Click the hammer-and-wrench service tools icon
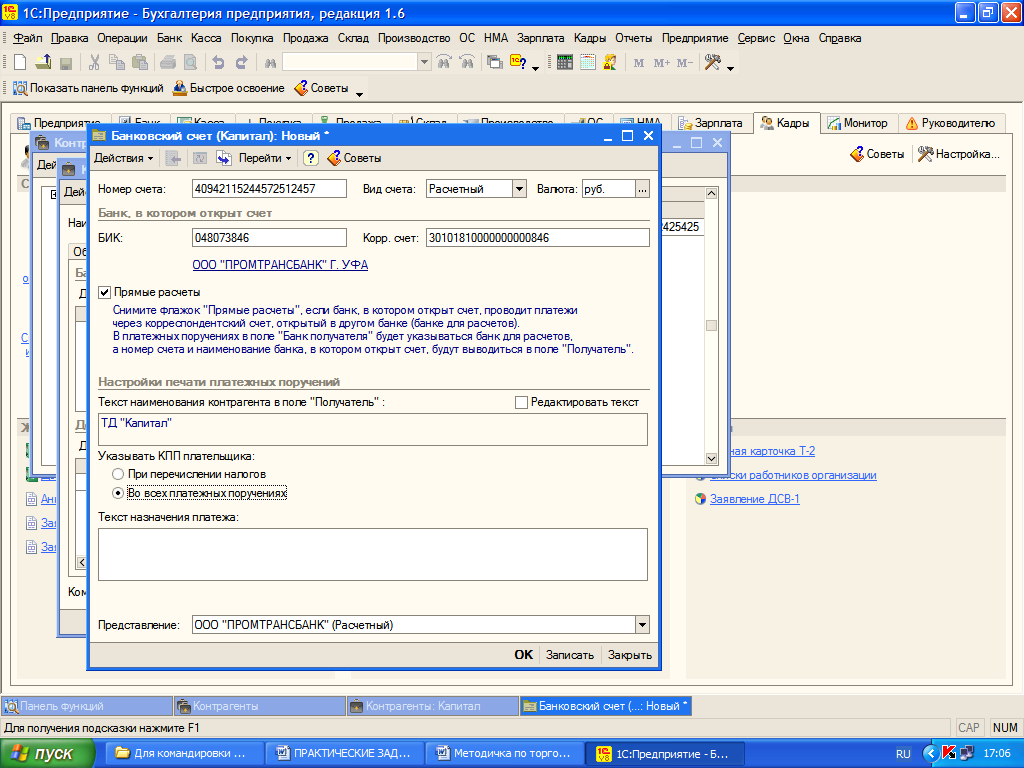Viewport: 1024px width, 768px height. coord(712,63)
